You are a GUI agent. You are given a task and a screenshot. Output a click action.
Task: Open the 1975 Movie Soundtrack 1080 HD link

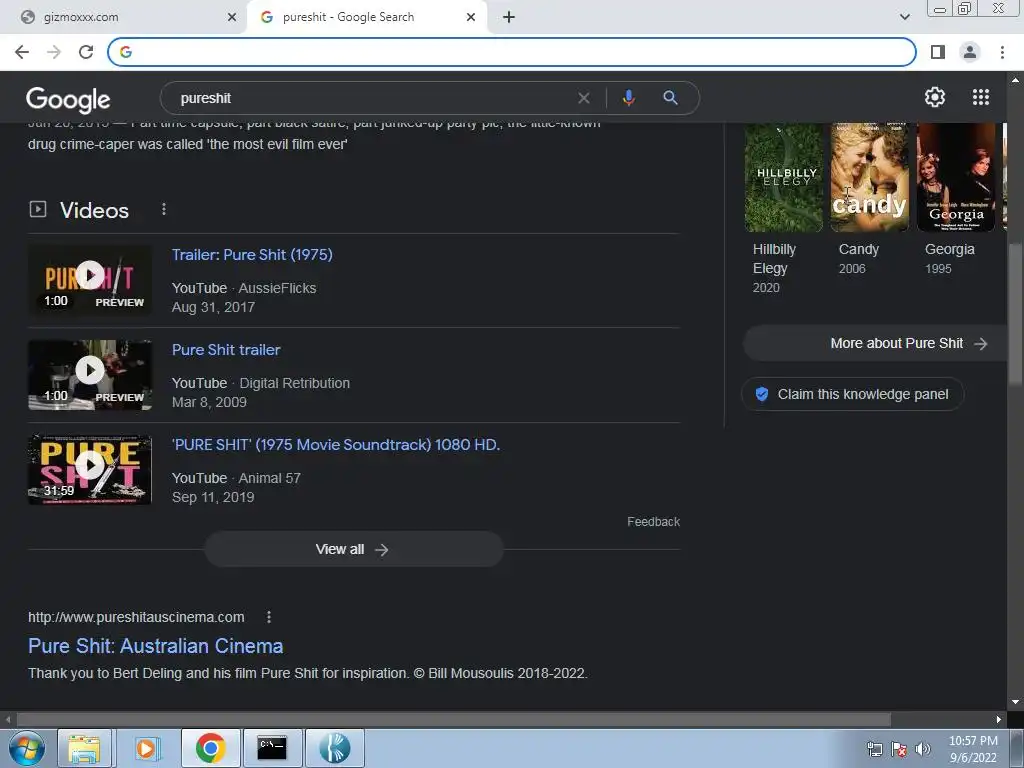(336, 445)
